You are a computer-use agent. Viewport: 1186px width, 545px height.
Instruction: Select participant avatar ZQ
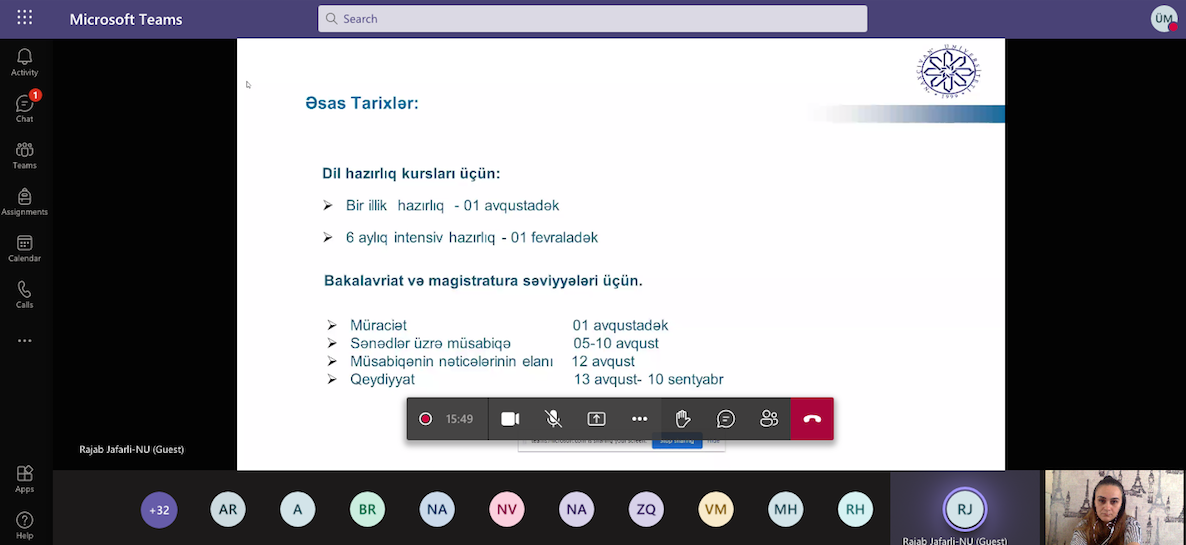(x=646, y=509)
